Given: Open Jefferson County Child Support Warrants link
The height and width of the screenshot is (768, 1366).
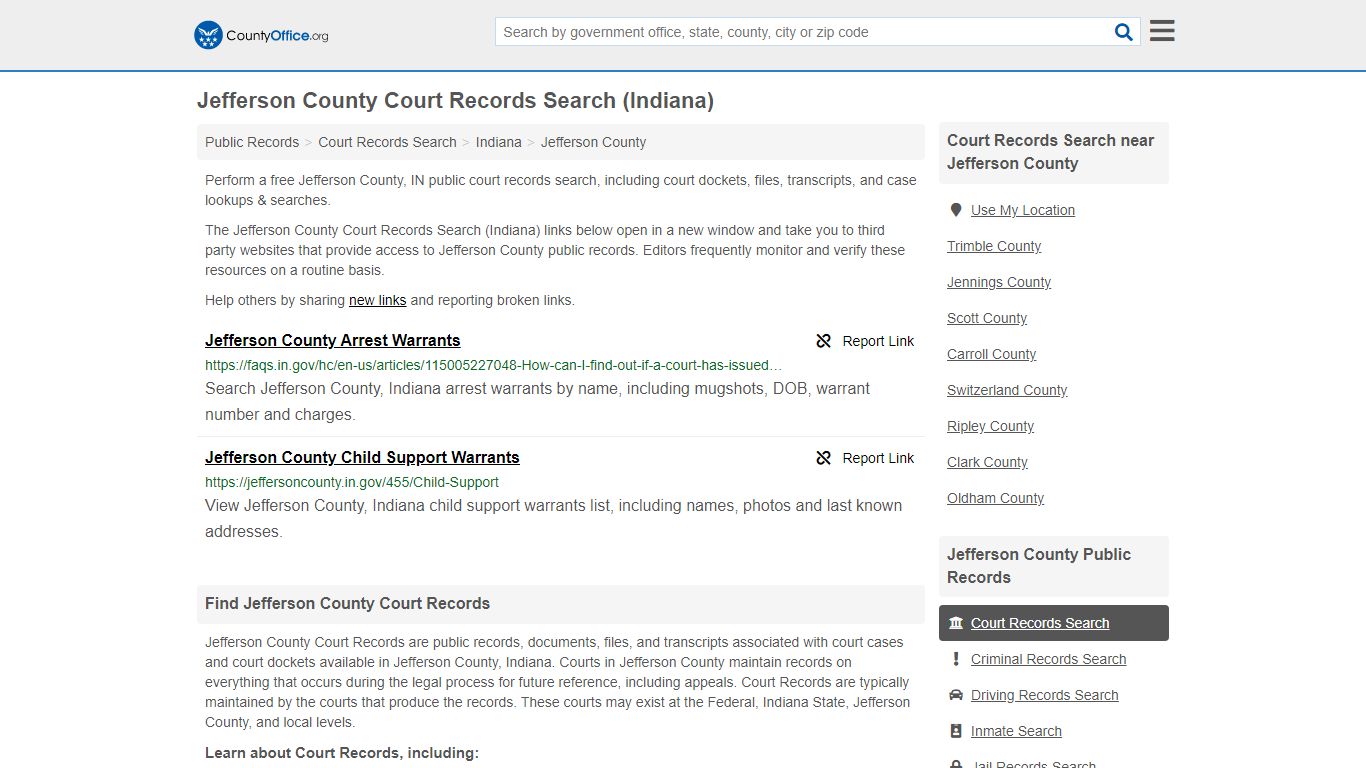Looking at the screenshot, I should point(362,457).
